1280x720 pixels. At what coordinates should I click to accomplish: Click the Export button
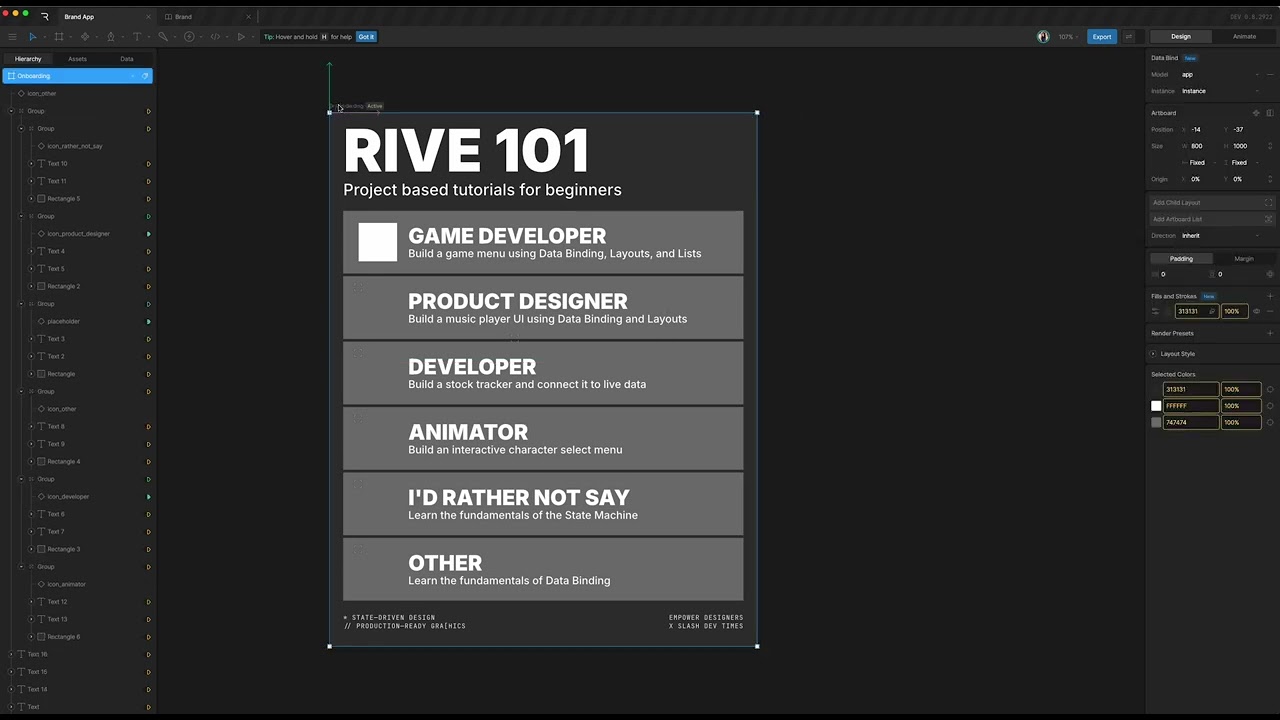tap(1101, 37)
